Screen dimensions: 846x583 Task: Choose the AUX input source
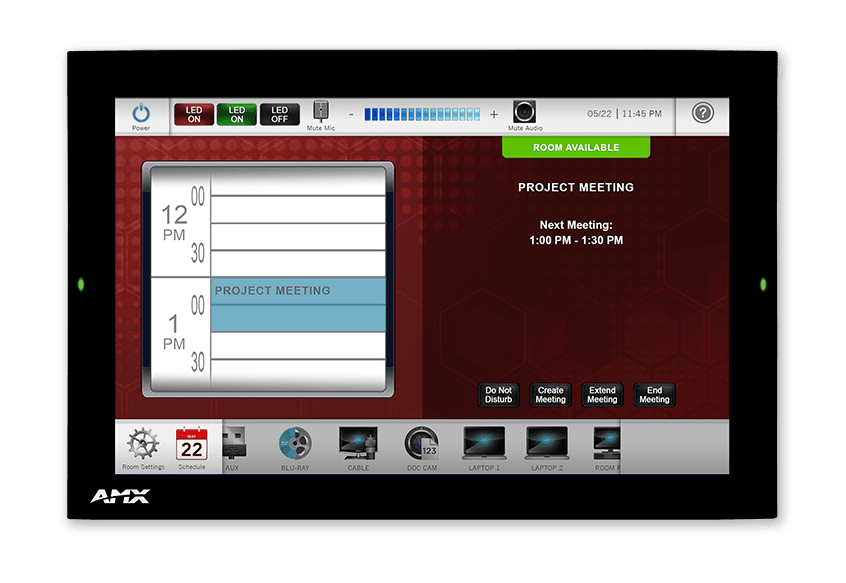(232, 445)
